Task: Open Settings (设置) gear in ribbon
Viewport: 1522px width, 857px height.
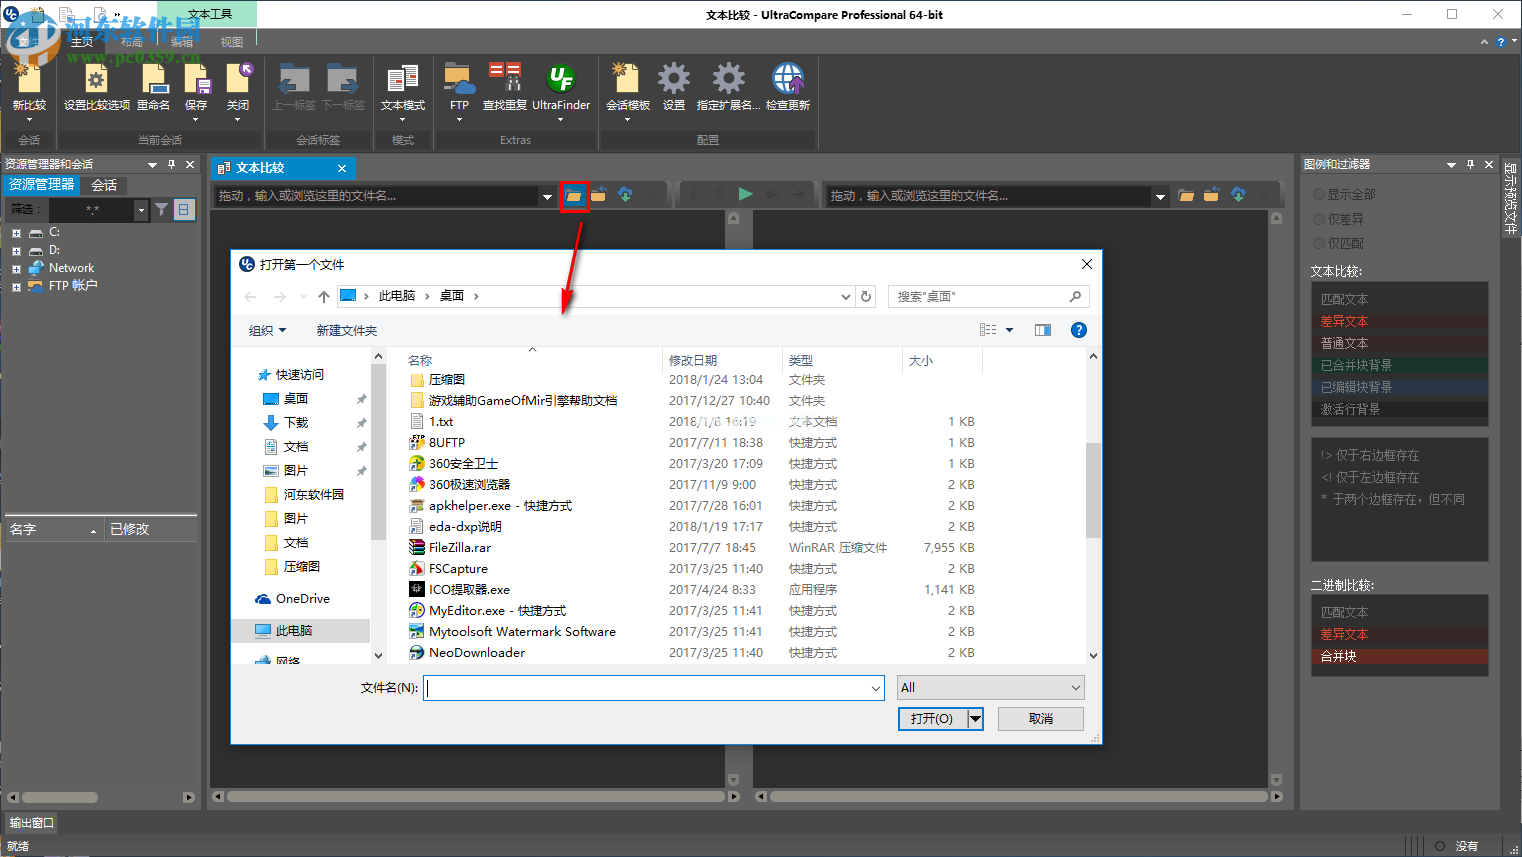Action: tap(673, 80)
